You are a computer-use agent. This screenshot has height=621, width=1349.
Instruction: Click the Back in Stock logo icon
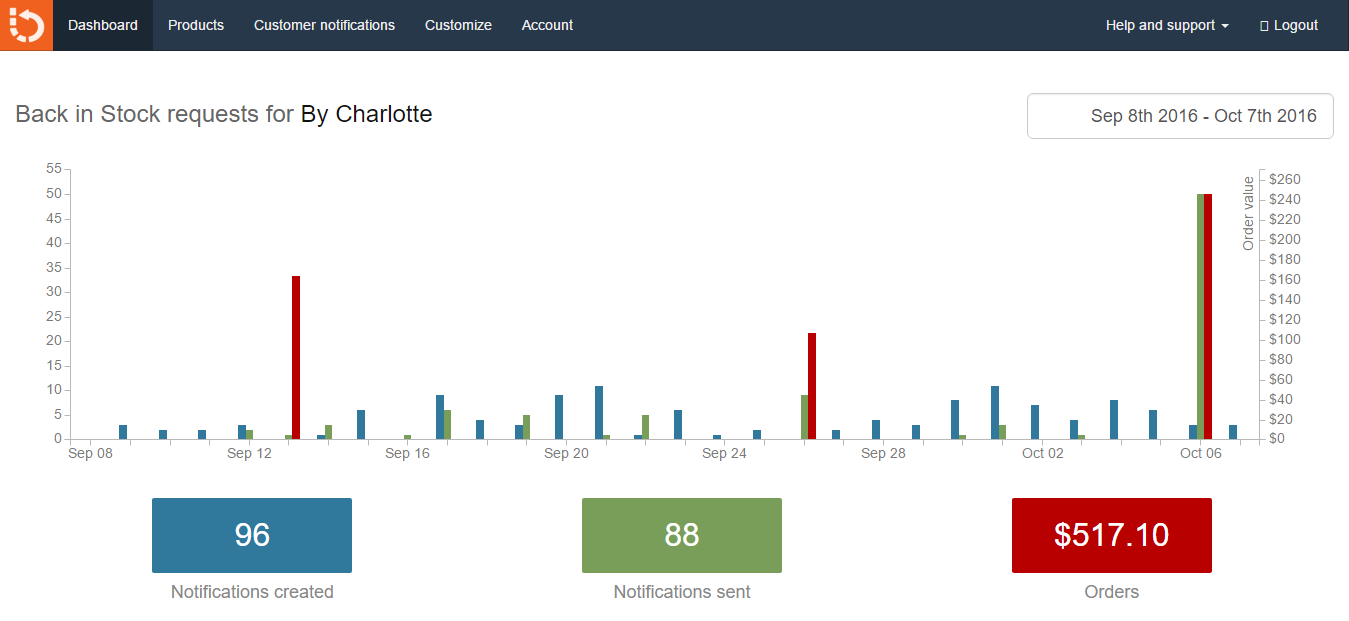26,25
